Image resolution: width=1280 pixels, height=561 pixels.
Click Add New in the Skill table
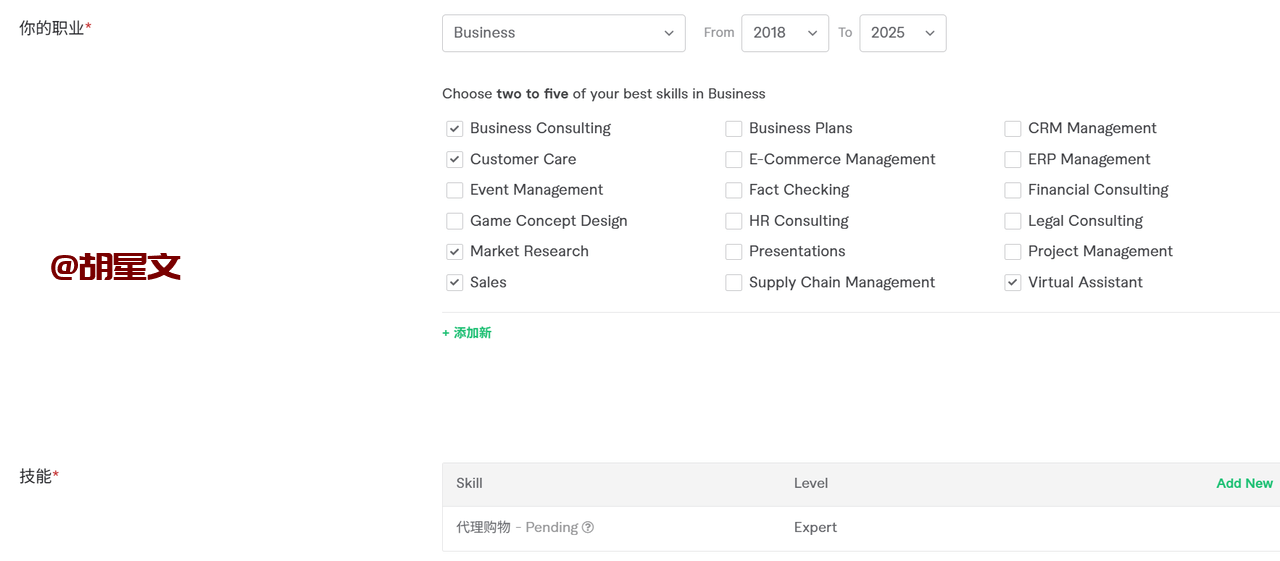1244,484
